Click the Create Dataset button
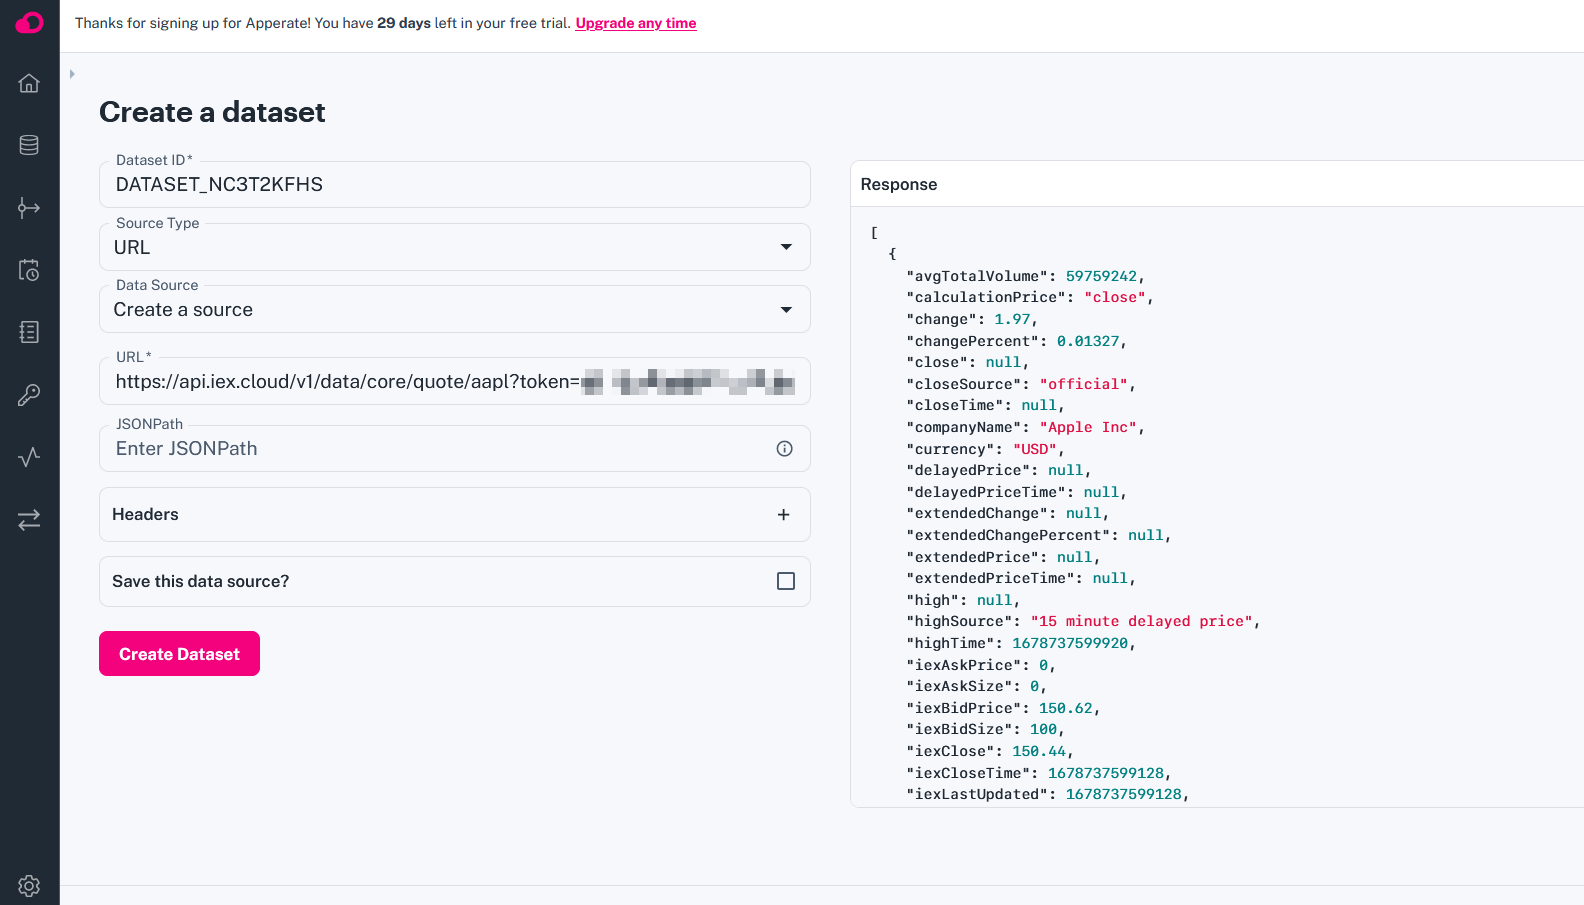The width and height of the screenshot is (1584, 905). point(179,654)
